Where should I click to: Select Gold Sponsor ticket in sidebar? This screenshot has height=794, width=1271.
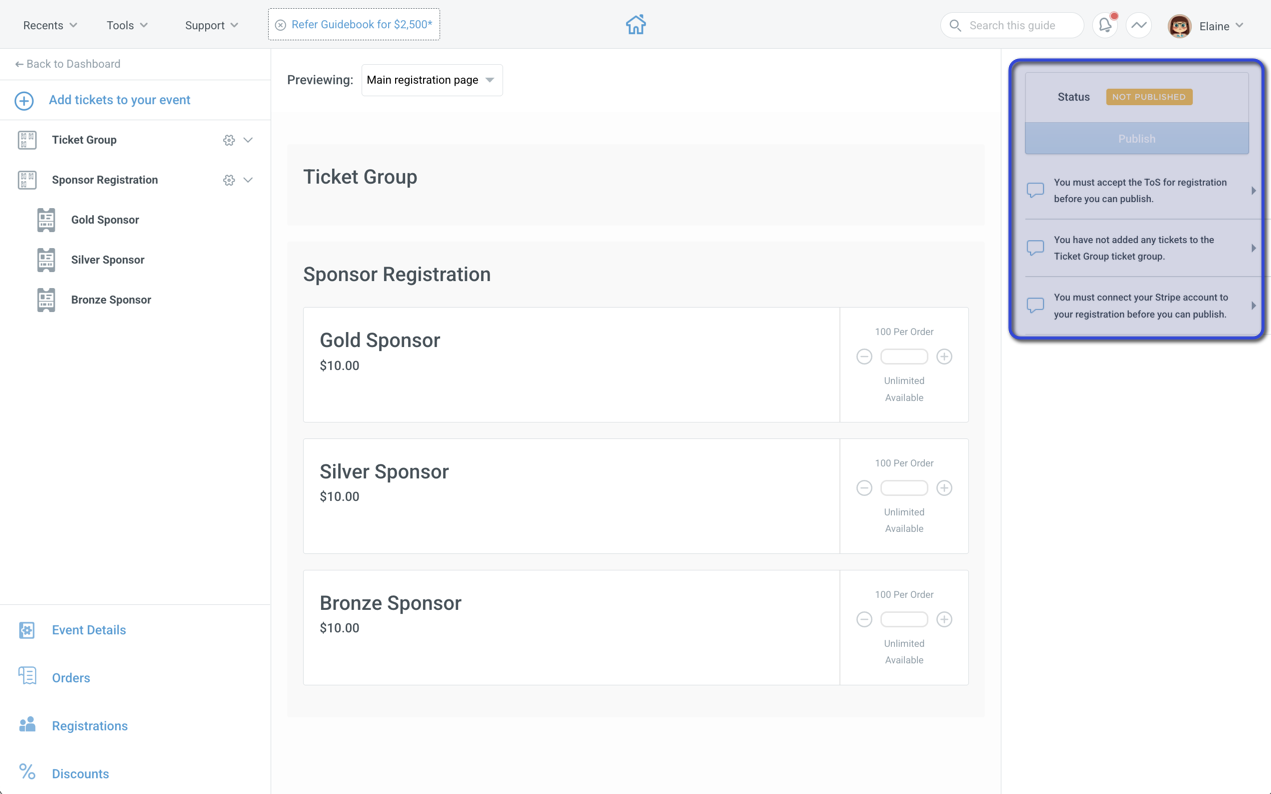pyautogui.click(x=105, y=220)
